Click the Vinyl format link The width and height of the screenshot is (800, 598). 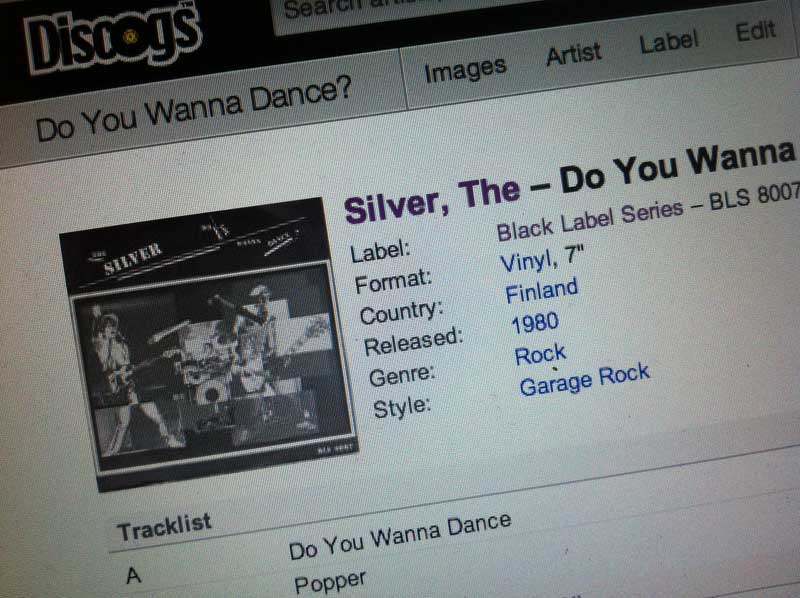(x=529, y=262)
